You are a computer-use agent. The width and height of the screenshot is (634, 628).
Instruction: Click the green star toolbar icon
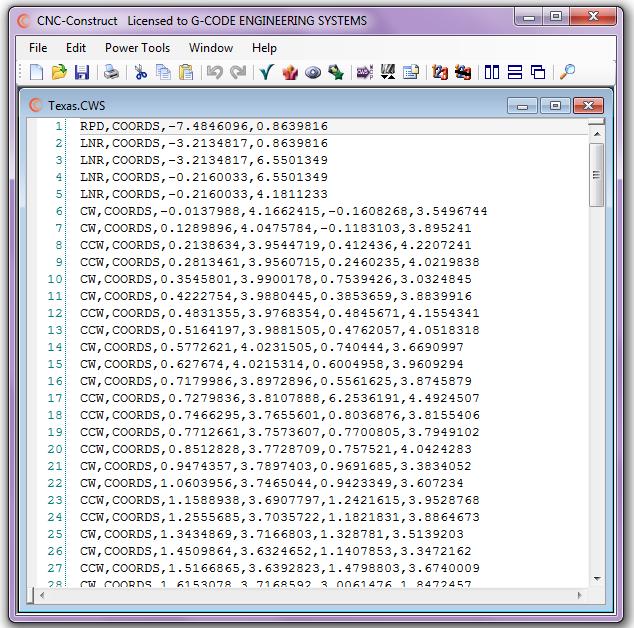pos(336,72)
